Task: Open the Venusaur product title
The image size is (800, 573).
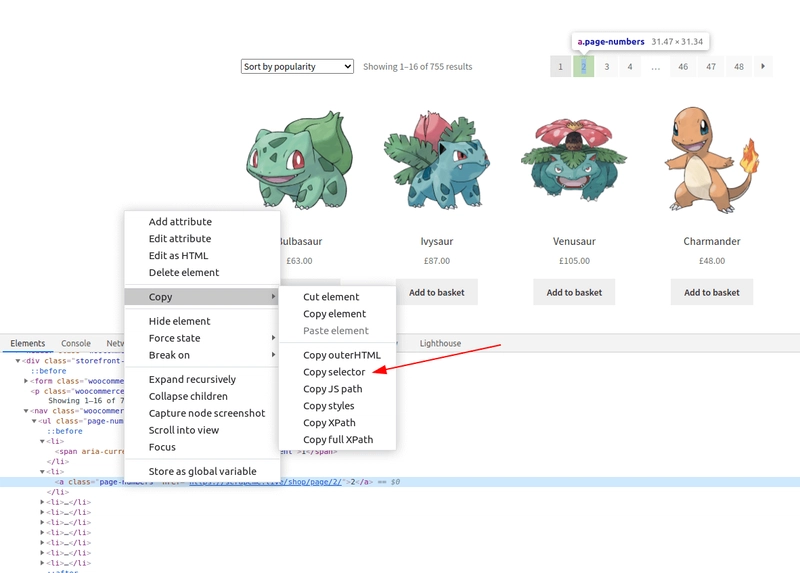Action: pyautogui.click(x=574, y=241)
